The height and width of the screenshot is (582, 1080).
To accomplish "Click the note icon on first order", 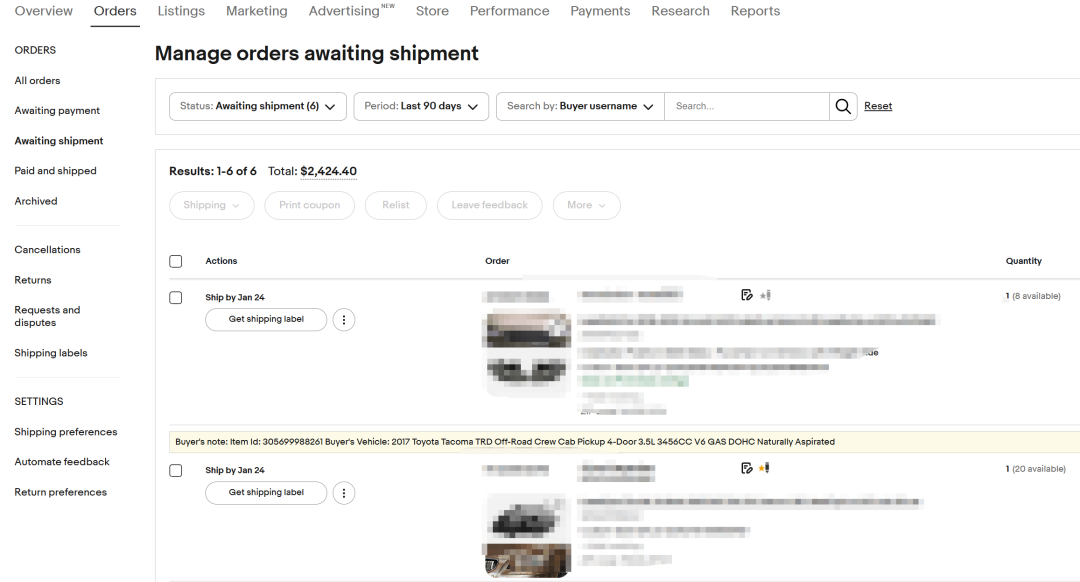I will pos(746,295).
